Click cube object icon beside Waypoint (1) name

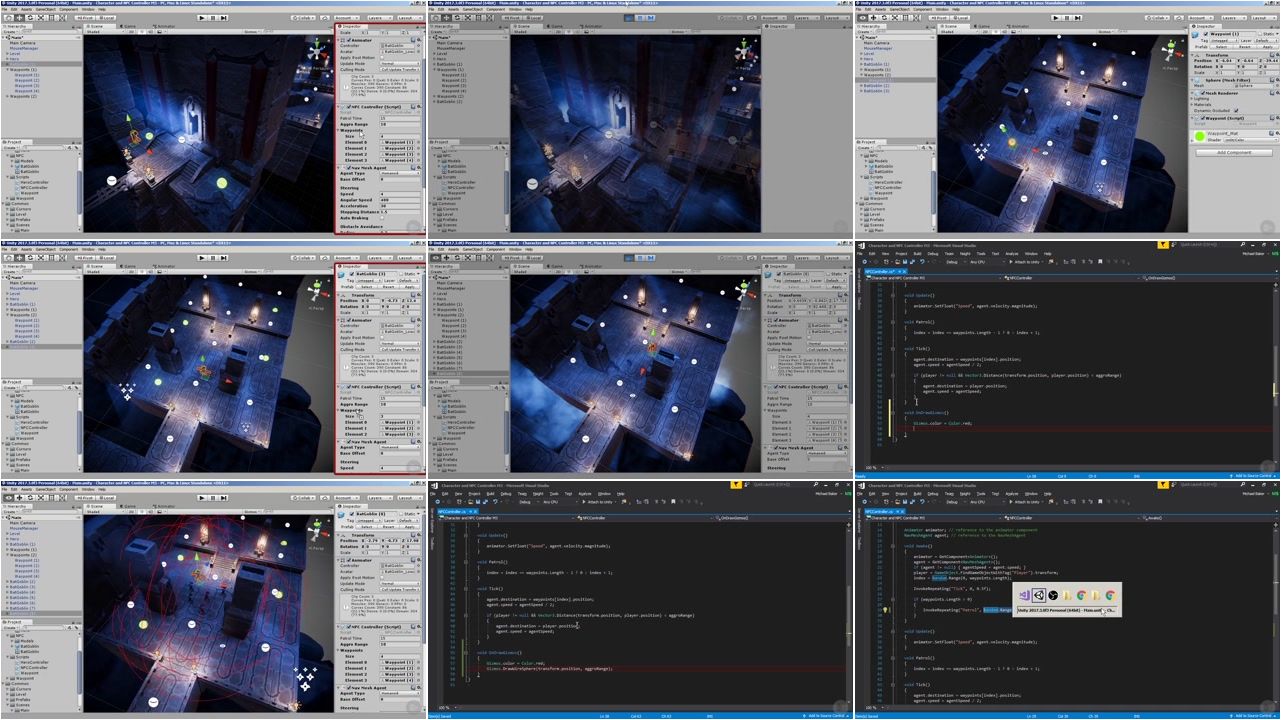pos(1194,35)
